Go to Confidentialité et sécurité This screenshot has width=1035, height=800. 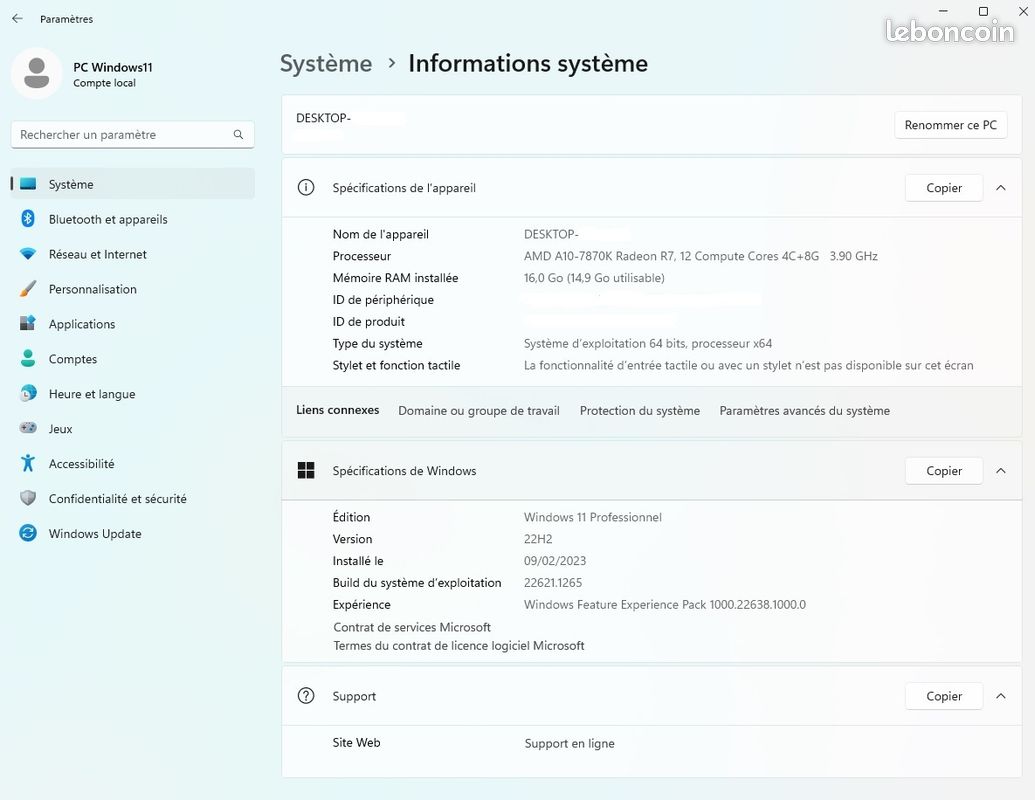133,499
